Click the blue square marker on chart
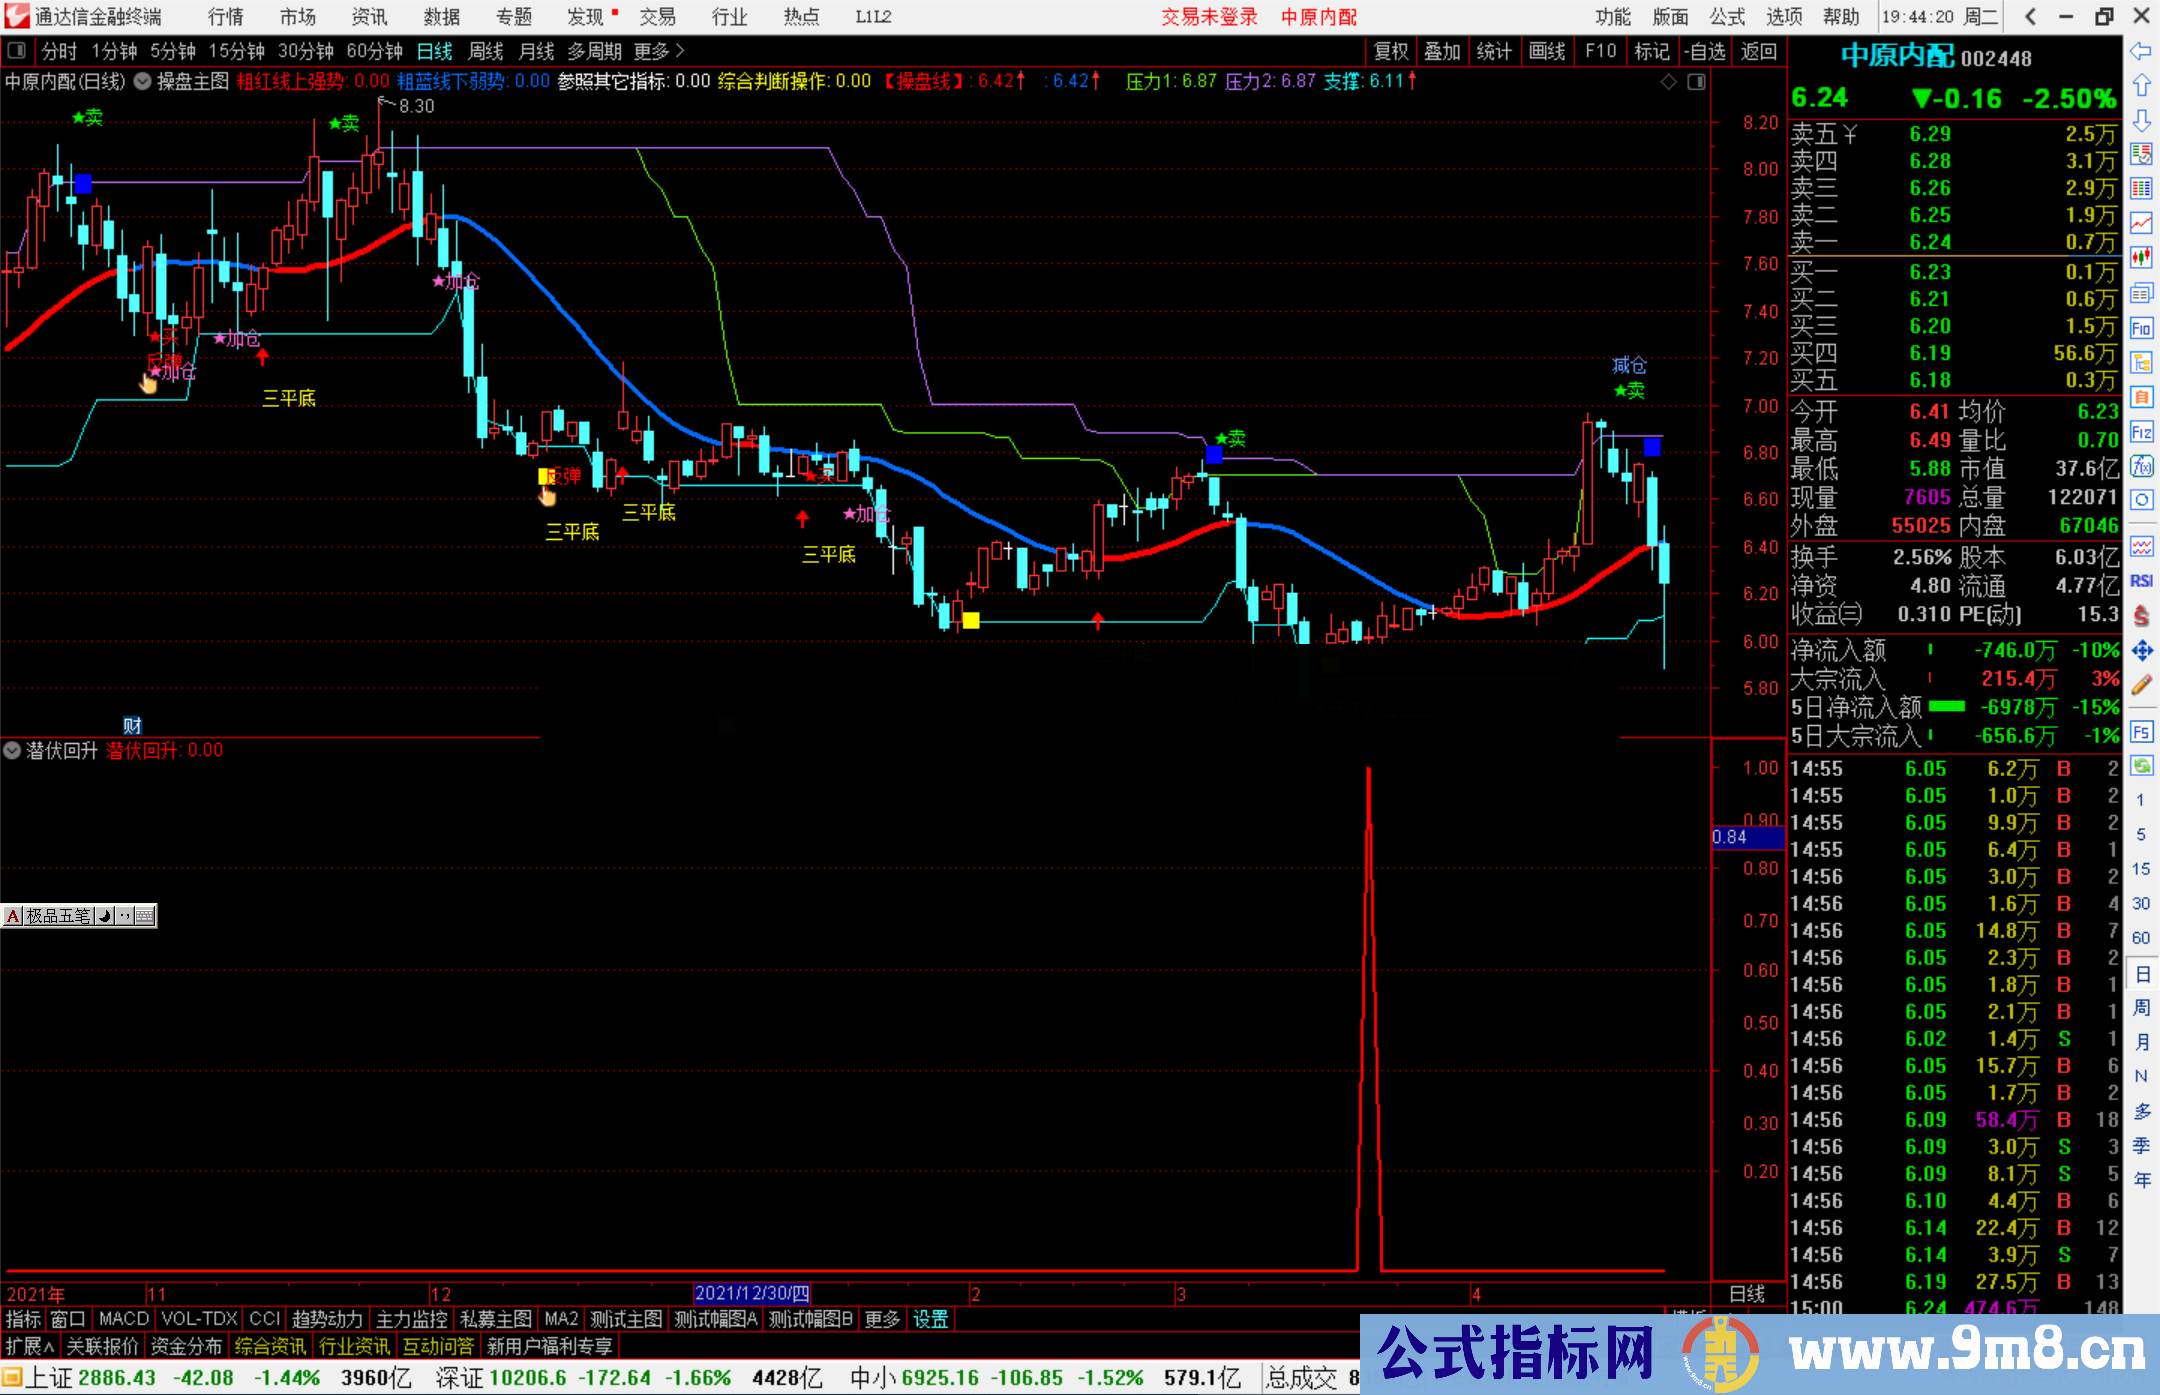Image resolution: width=2160 pixels, height=1395 pixels. pyautogui.click(x=83, y=183)
